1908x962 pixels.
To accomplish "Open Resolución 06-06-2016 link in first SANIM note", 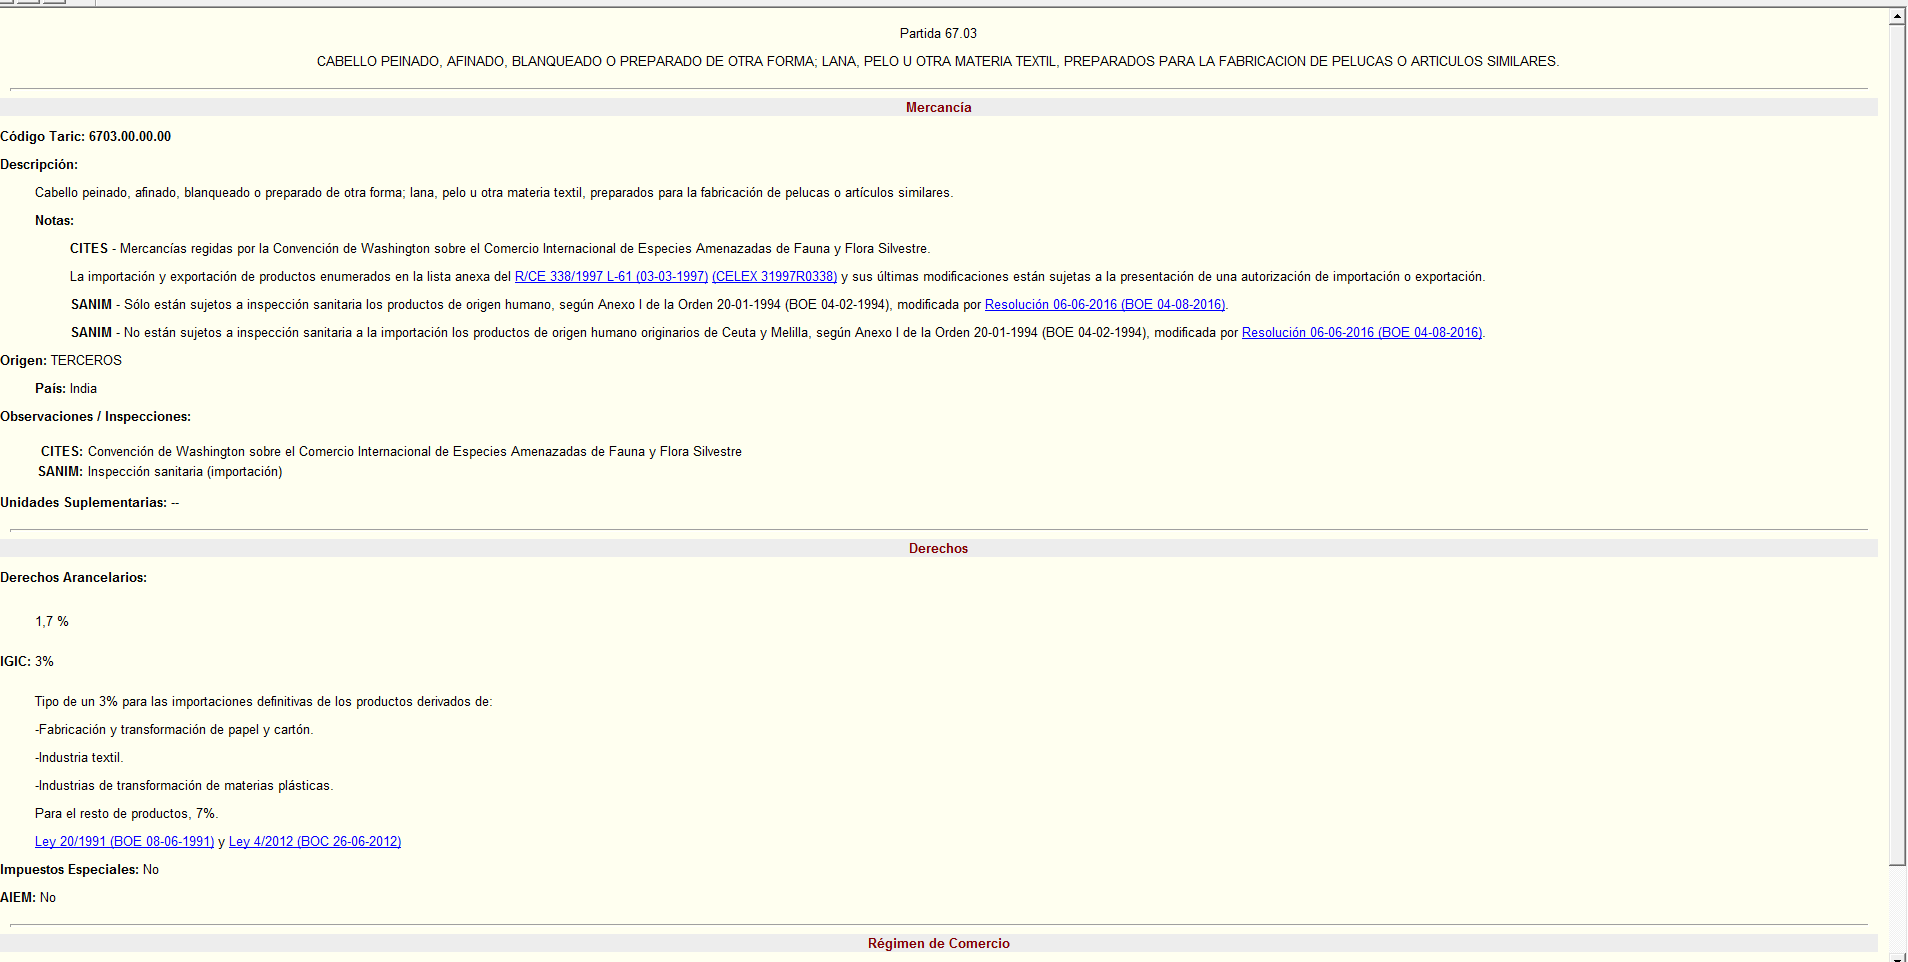I will (1105, 305).
